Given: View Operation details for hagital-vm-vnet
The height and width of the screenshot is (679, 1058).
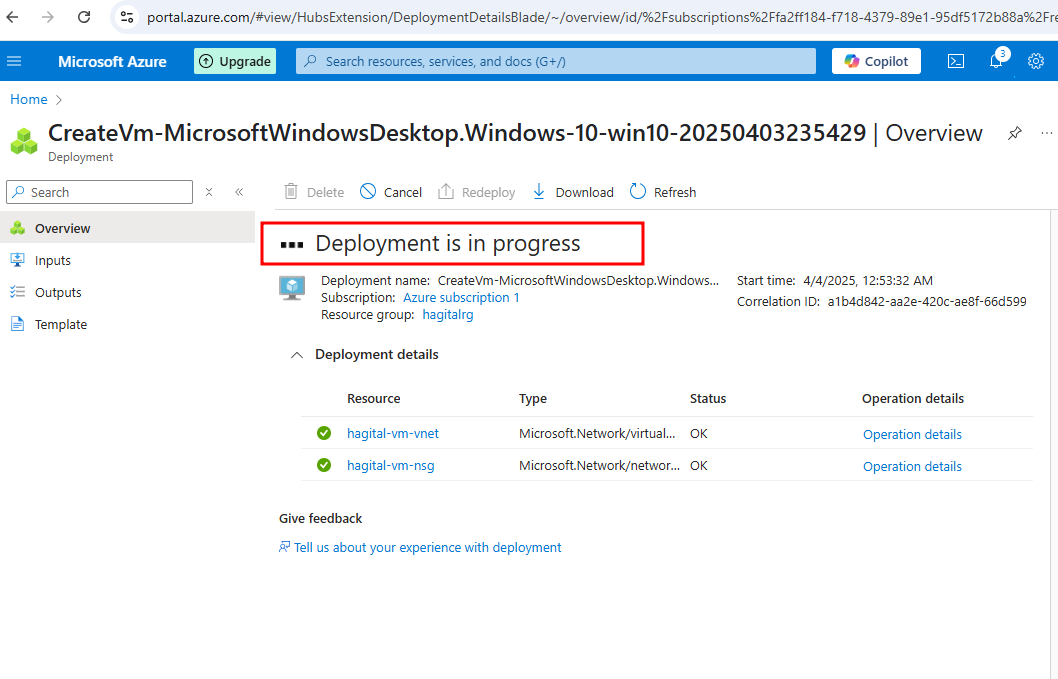Looking at the screenshot, I should [912, 435].
